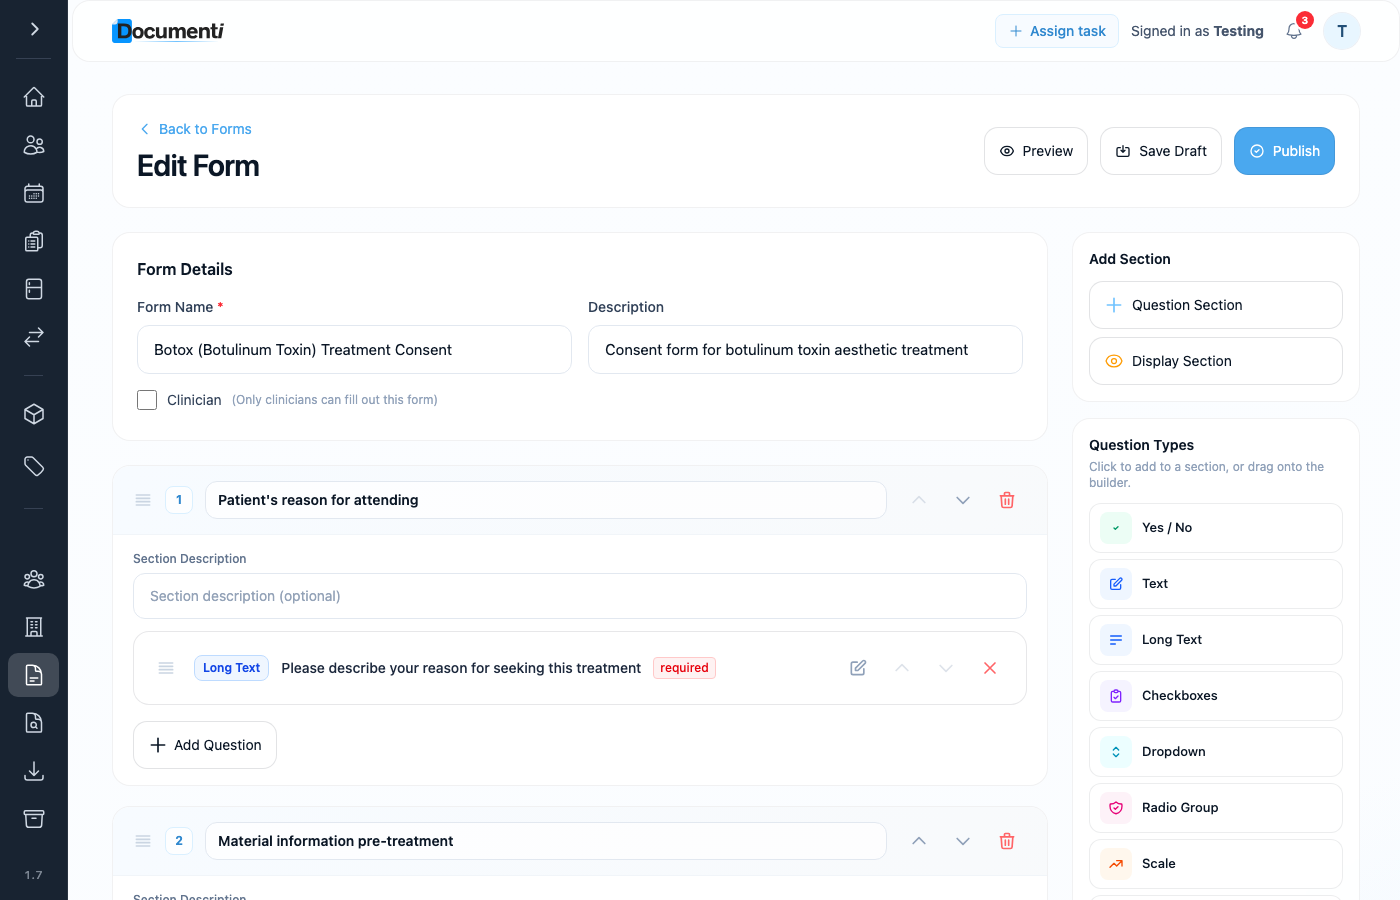This screenshot has width=1400, height=900.
Task: Move the Long Text question up
Action: pyautogui.click(x=902, y=668)
